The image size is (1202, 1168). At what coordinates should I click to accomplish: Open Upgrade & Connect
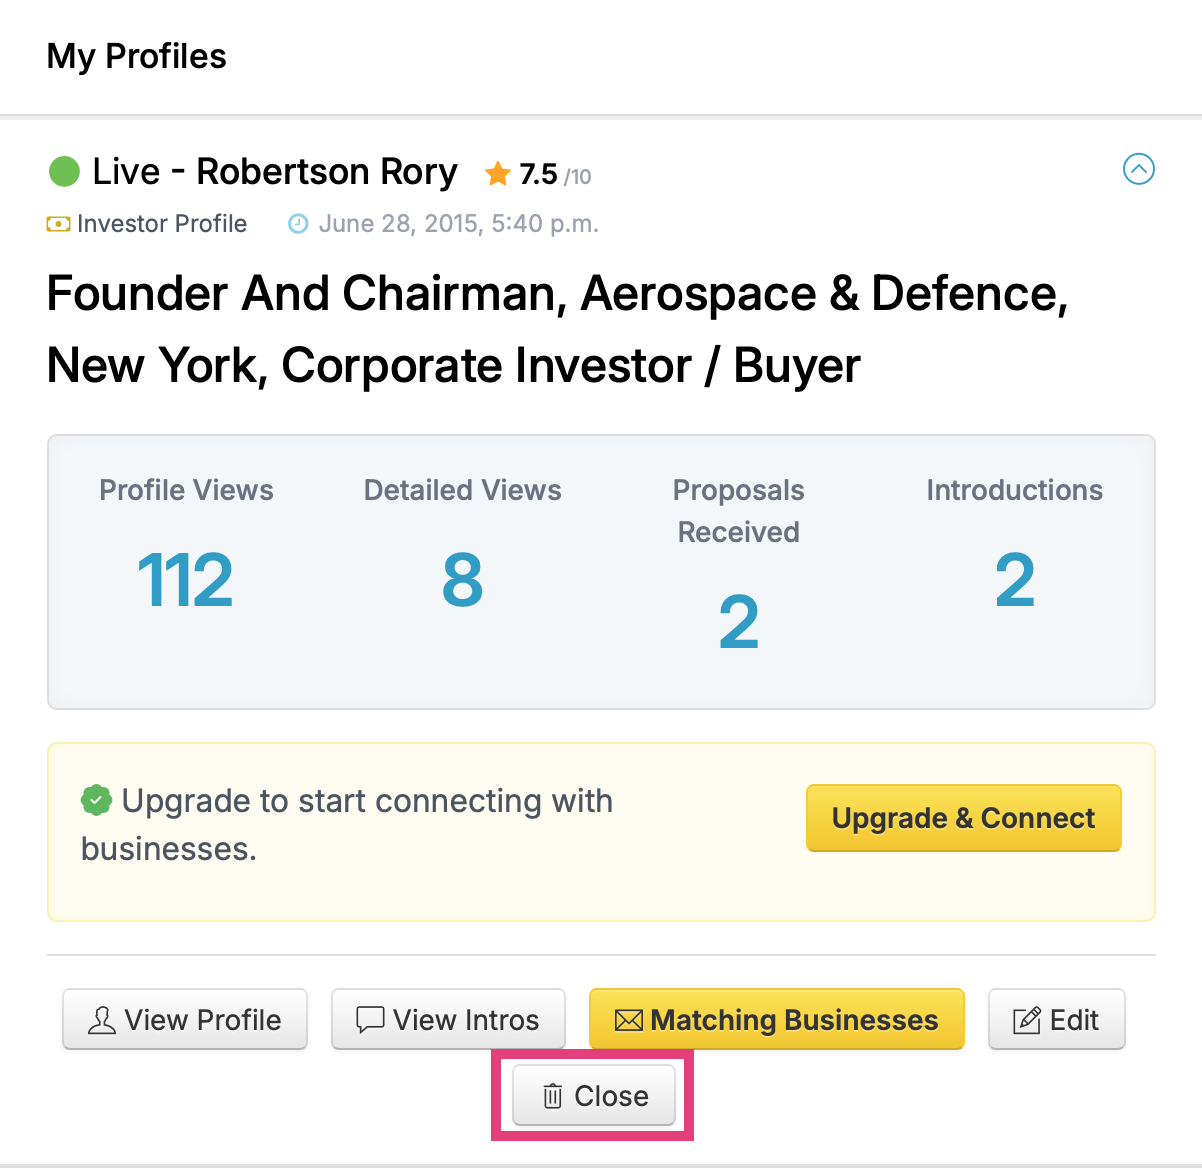click(964, 818)
